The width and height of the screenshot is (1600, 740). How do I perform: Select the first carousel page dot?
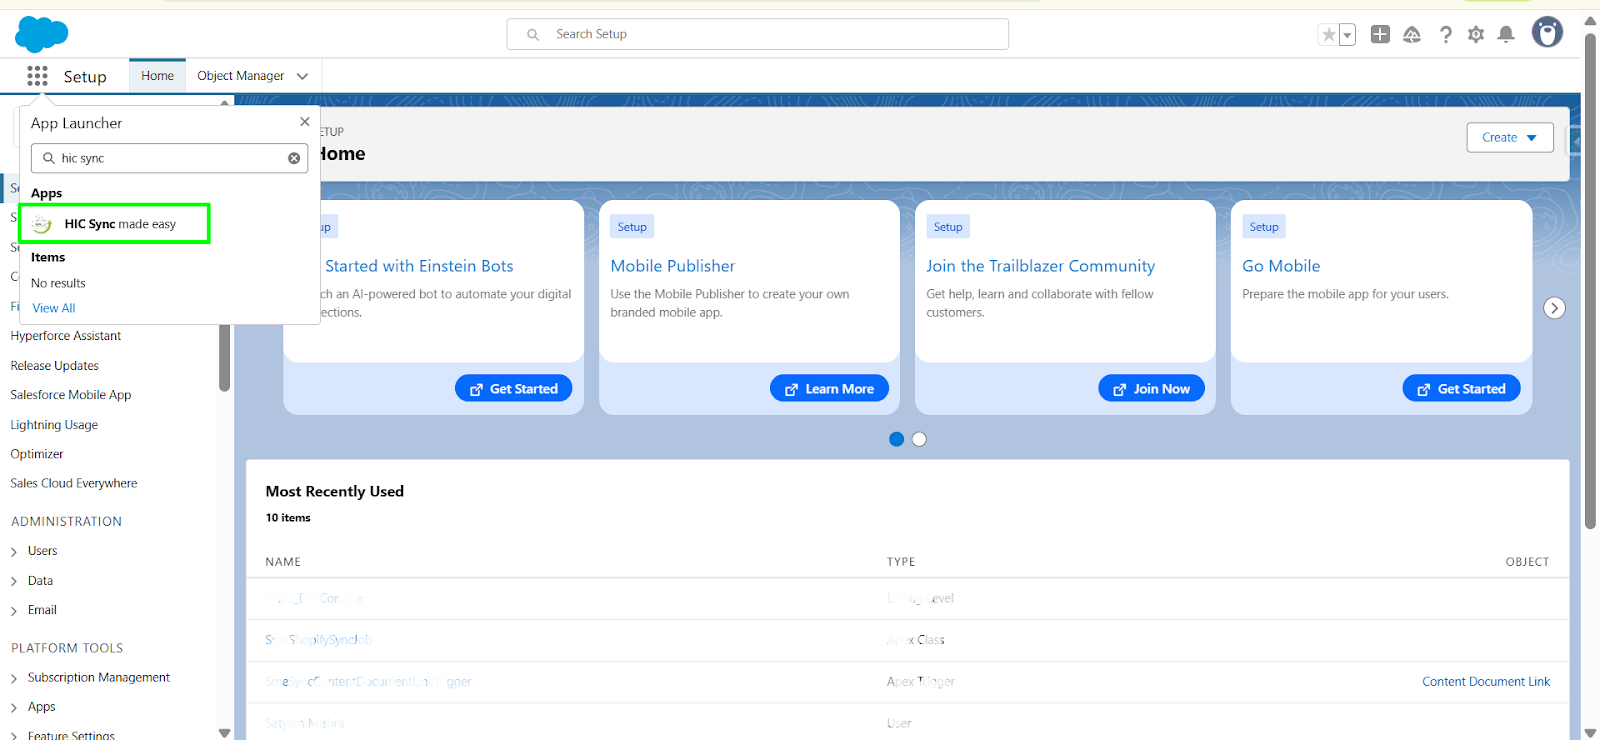tap(896, 439)
